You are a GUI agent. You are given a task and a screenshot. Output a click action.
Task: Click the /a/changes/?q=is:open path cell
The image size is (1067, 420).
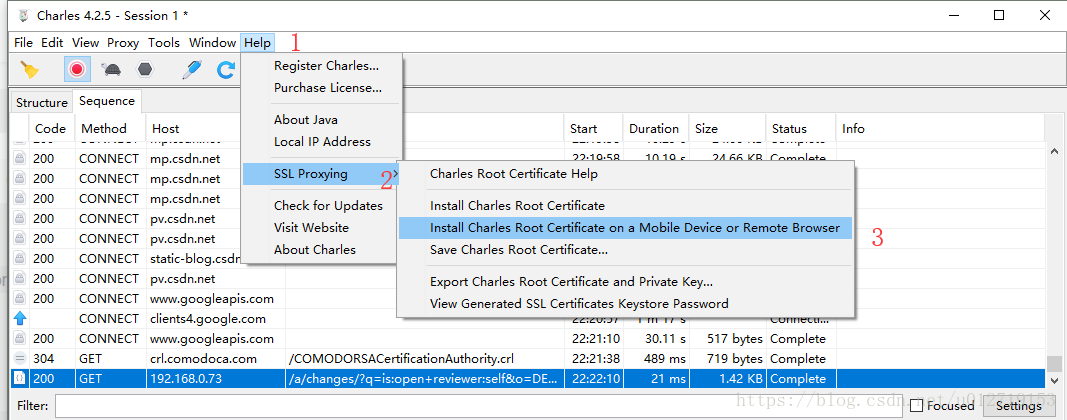click(x=425, y=378)
